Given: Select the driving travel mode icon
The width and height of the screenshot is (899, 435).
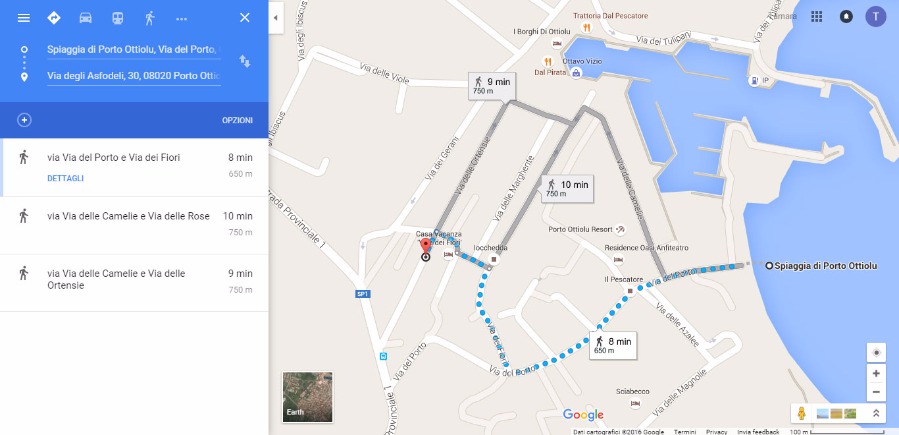Looking at the screenshot, I should (x=85, y=18).
